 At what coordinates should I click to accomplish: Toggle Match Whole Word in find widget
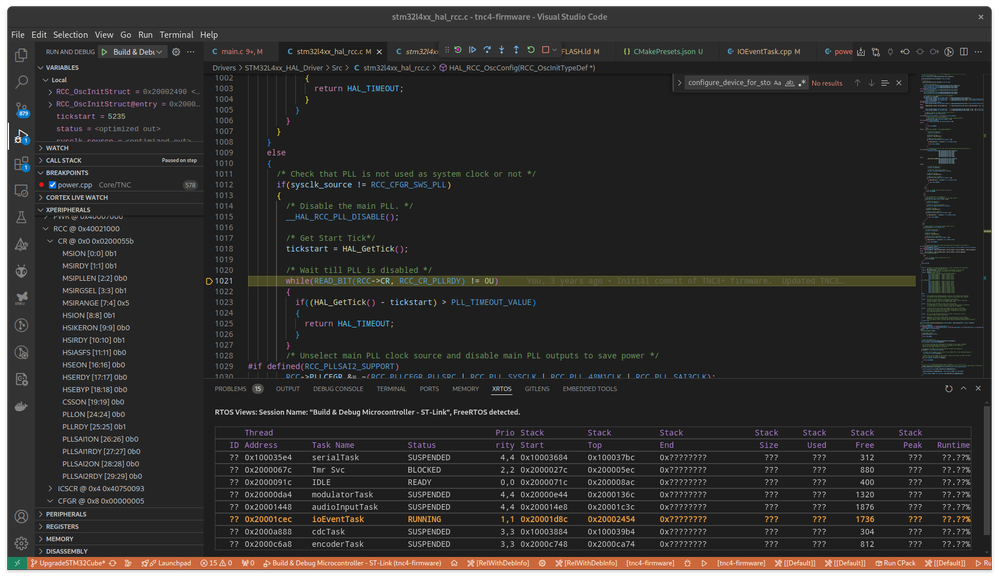[790, 83]
